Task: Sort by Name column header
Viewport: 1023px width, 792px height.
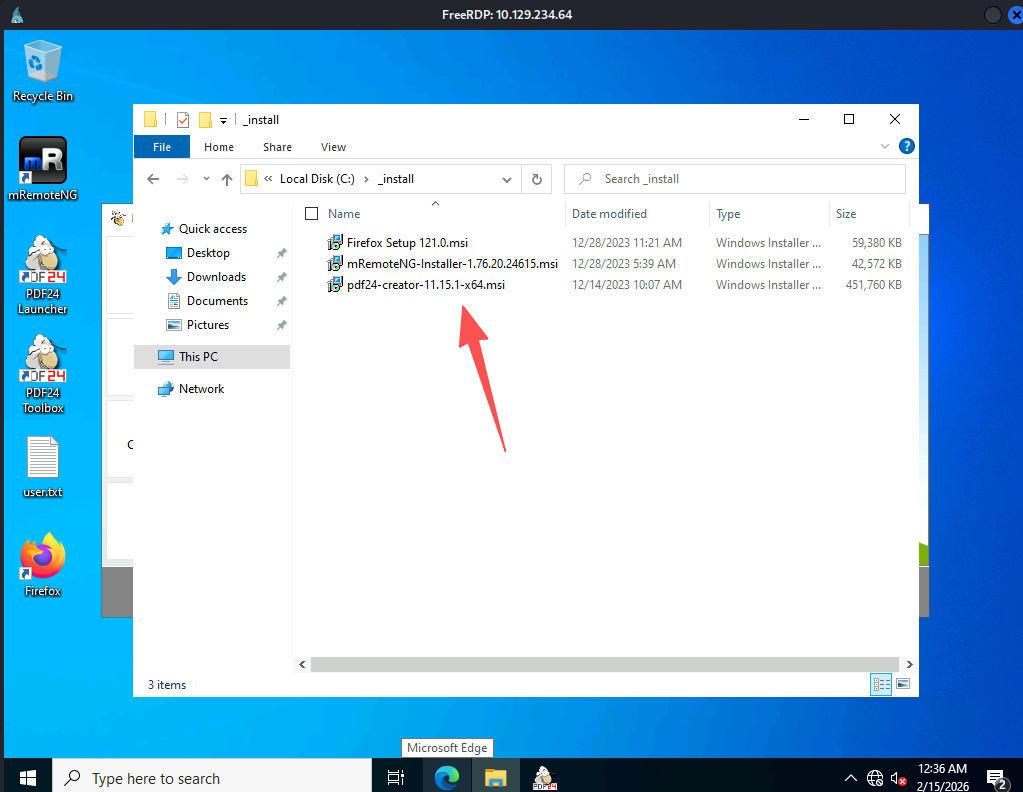Action: pyautogui.click(x=344, y=214)
